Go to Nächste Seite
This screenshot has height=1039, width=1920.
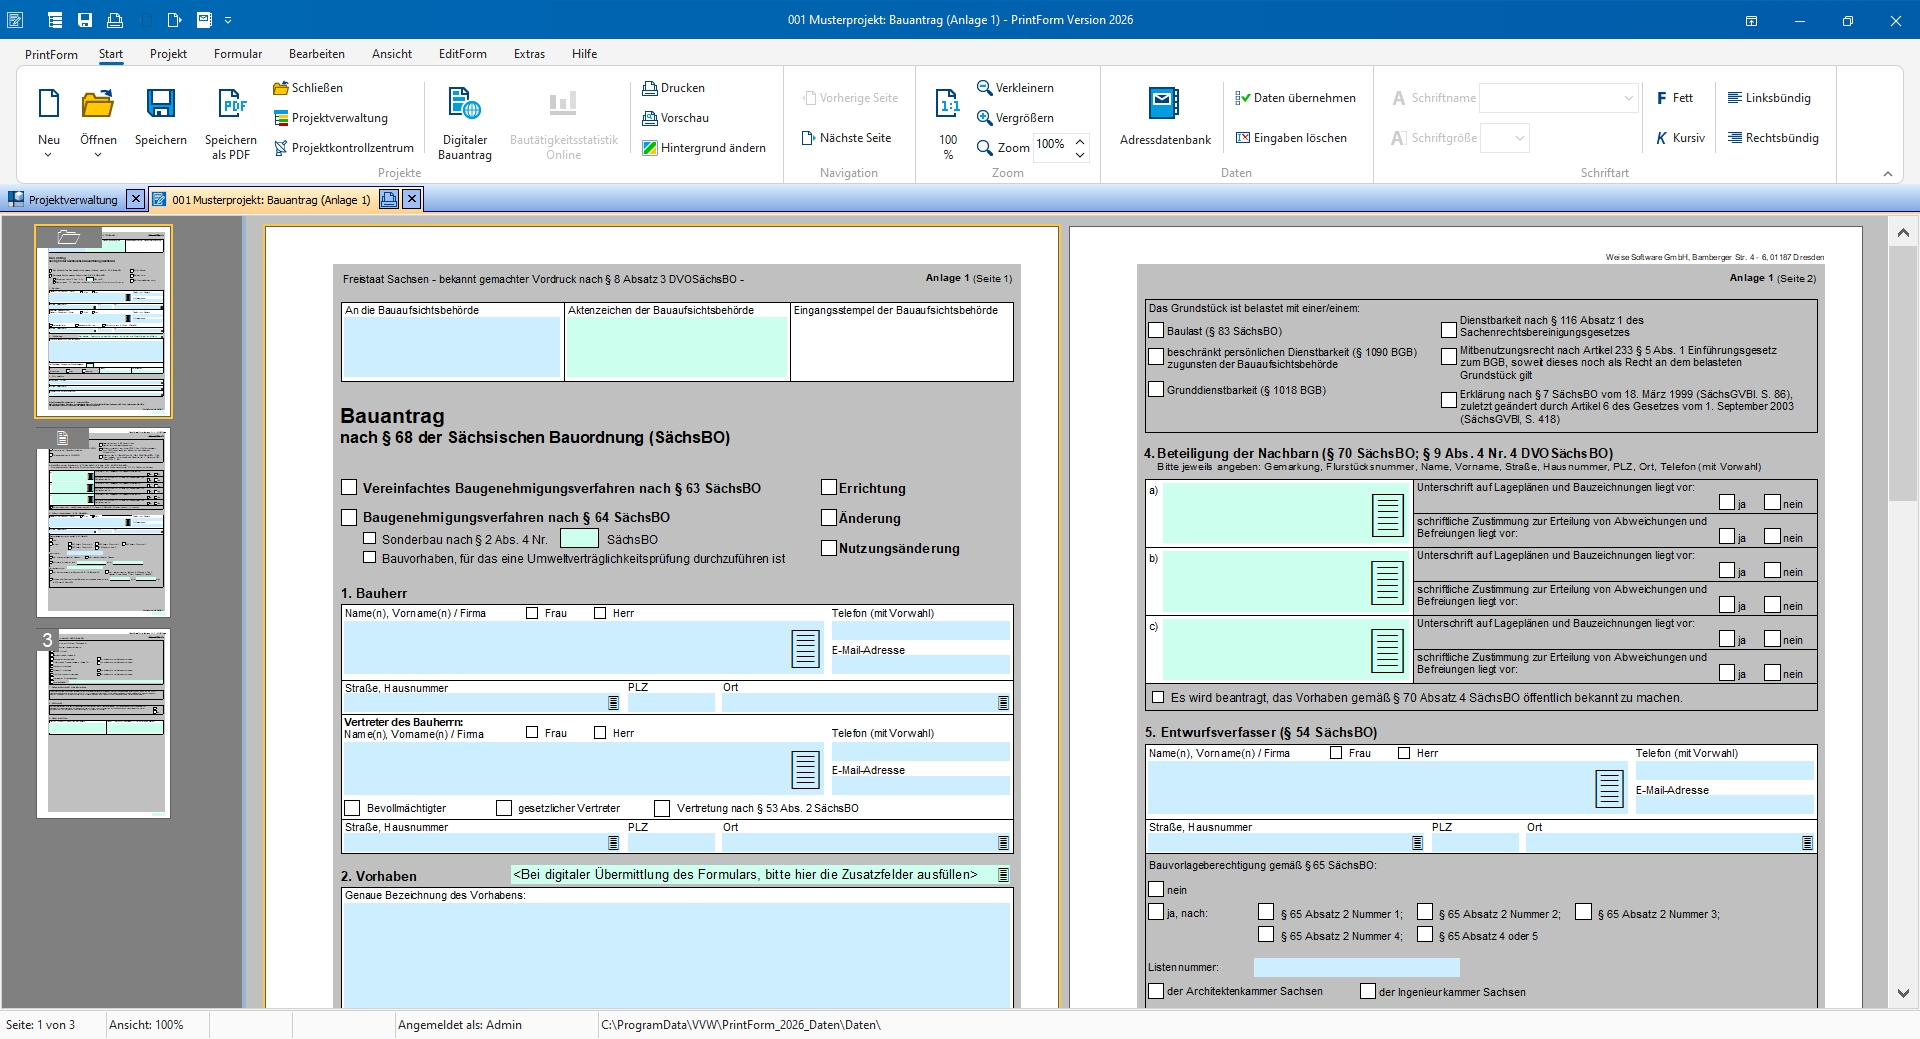click(846, 138)
